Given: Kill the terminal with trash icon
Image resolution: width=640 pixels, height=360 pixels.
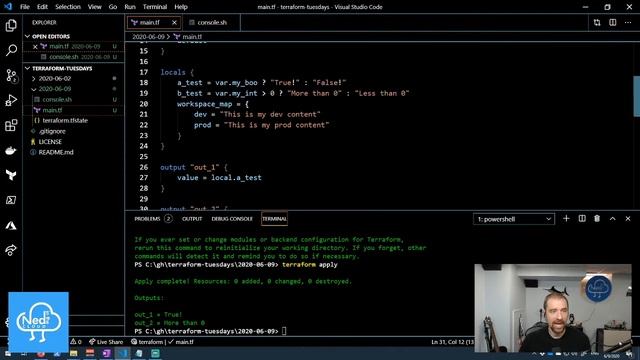Looking at the screenshot, I should pyautogui.click(x=597, y=219).
